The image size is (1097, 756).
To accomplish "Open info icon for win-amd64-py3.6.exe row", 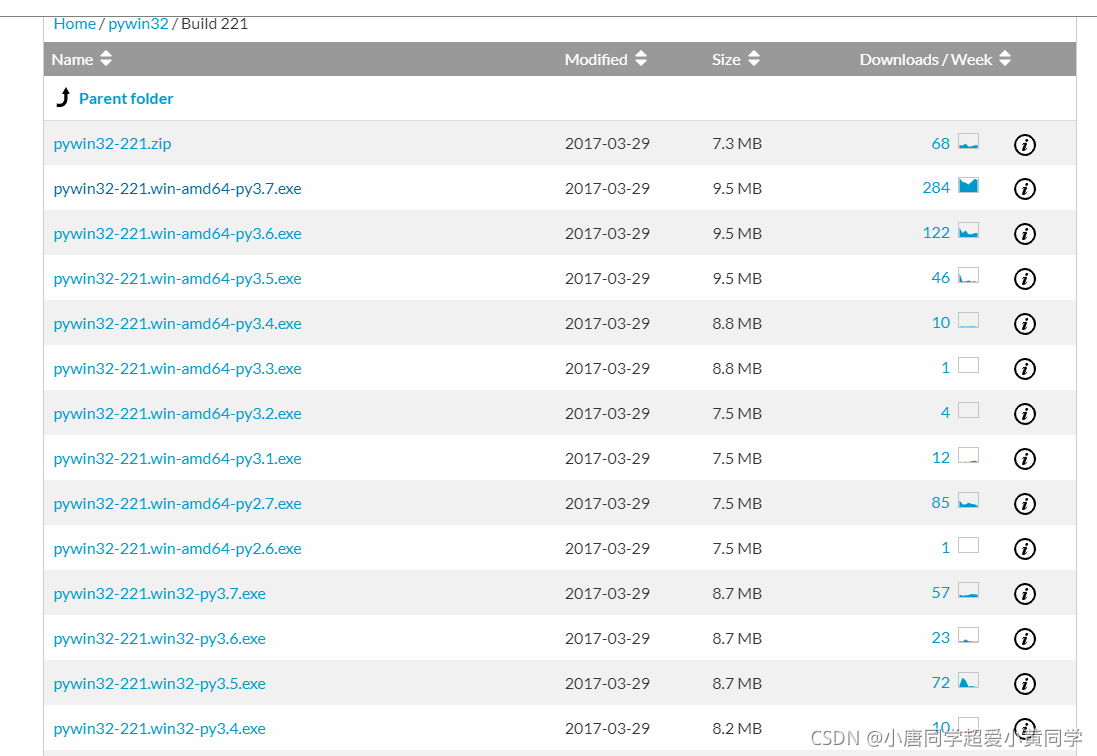I will coord(1024,234).
